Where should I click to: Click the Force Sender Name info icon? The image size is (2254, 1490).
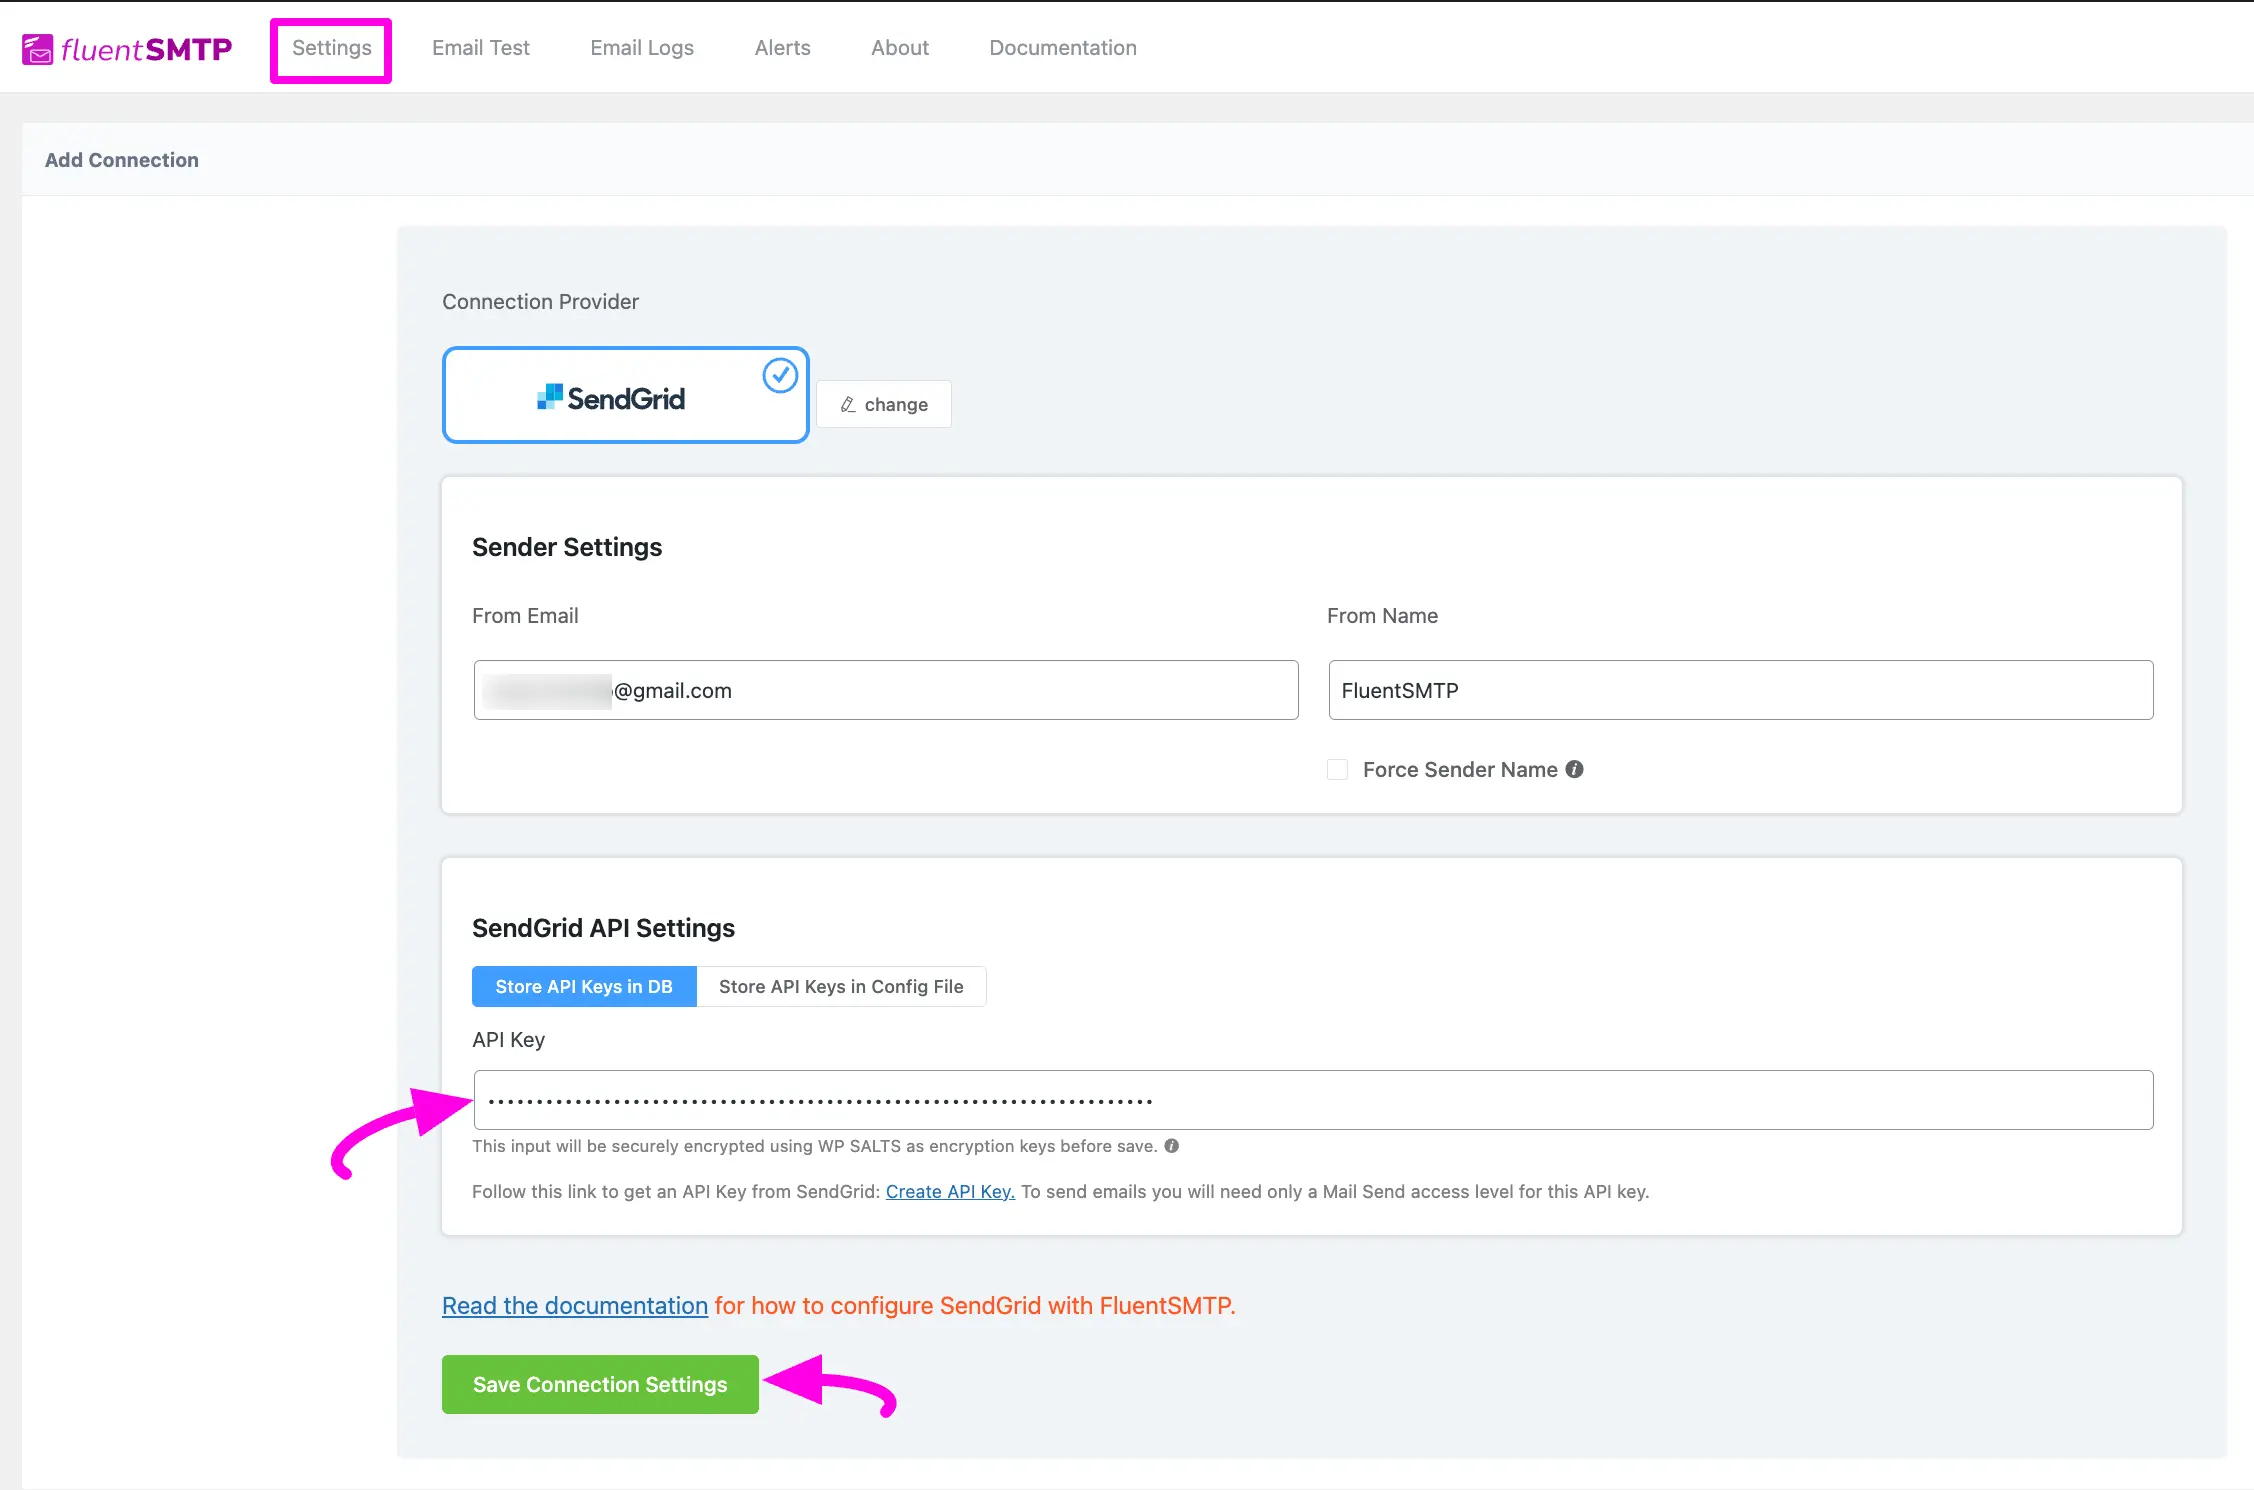tap(1574, 769)
